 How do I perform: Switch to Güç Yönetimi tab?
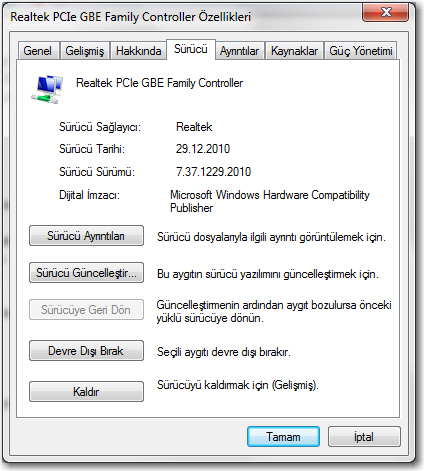tap(361, 51)
